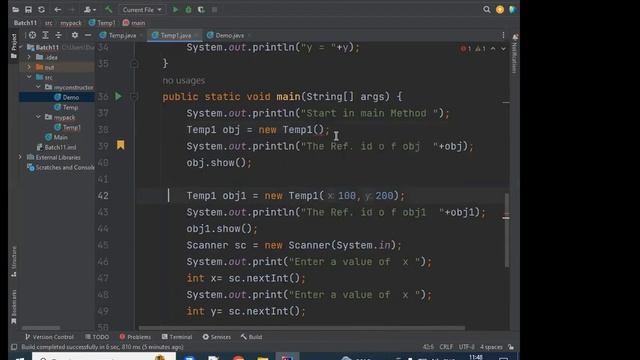This screenshot has width=640, height=360.
Task: Click the bookmark icon on line 39
Action: (120, 145)
